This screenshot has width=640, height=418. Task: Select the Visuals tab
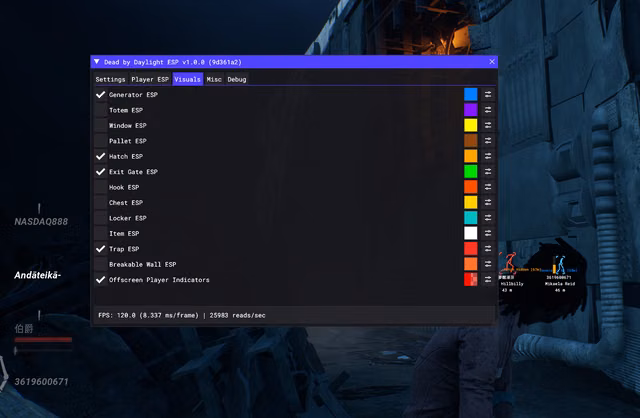(x=187, y=79)
